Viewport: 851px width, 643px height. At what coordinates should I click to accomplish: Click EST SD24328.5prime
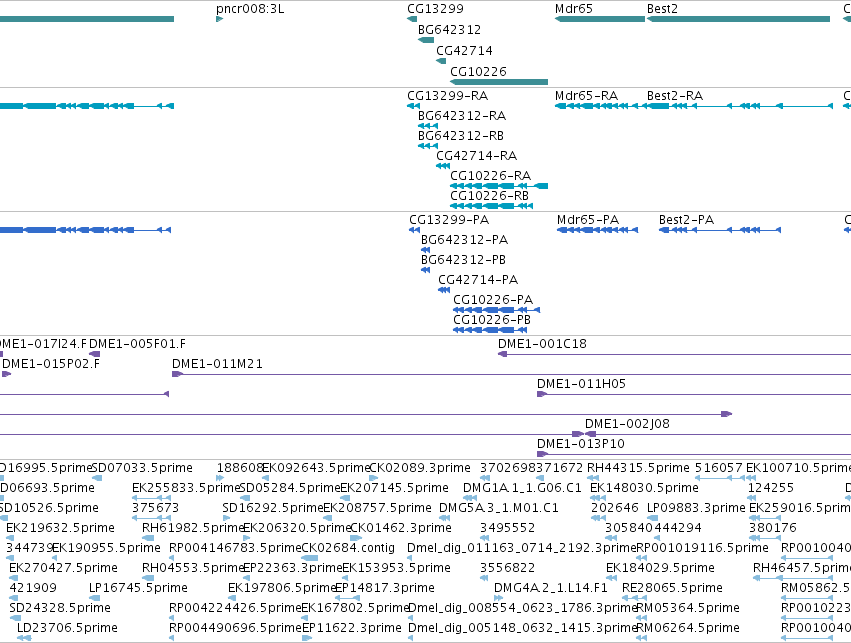[60, 608]
